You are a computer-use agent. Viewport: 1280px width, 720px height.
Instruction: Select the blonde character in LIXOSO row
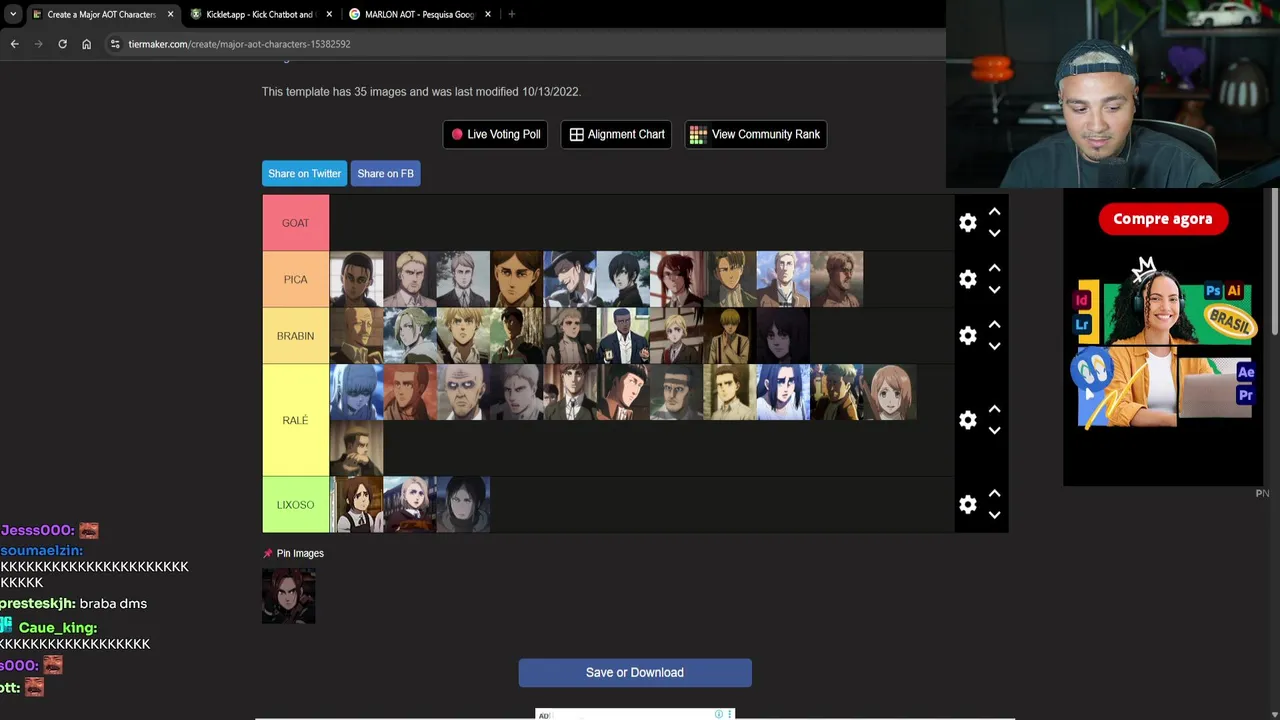tap(410, 505)
